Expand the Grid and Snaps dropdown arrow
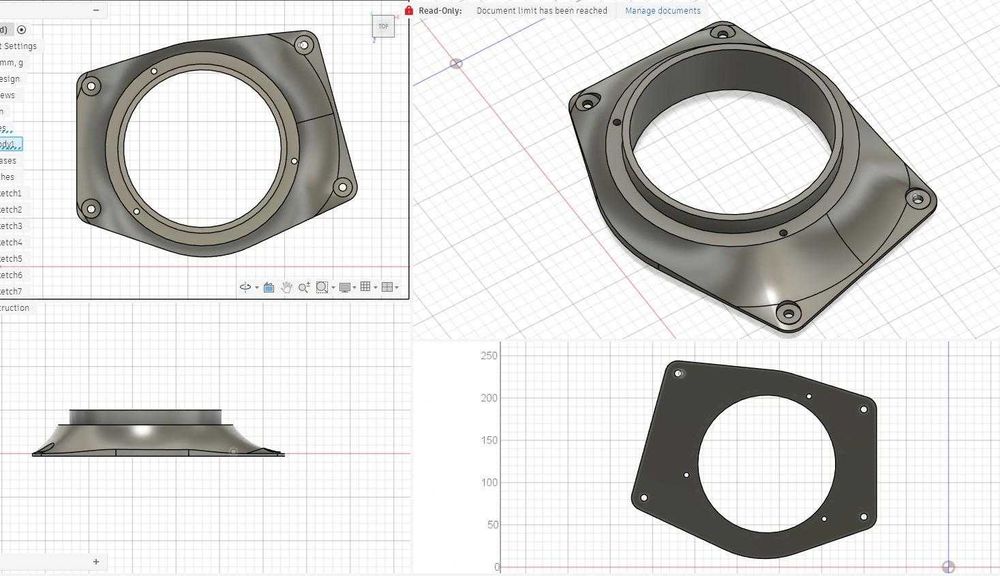Screen dimensions: 1000x576 coord(376,288)
